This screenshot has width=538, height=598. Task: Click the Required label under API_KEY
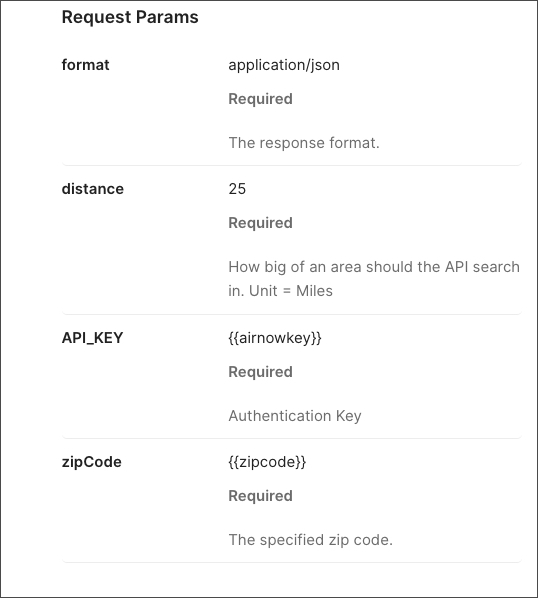tap(260, 372)
